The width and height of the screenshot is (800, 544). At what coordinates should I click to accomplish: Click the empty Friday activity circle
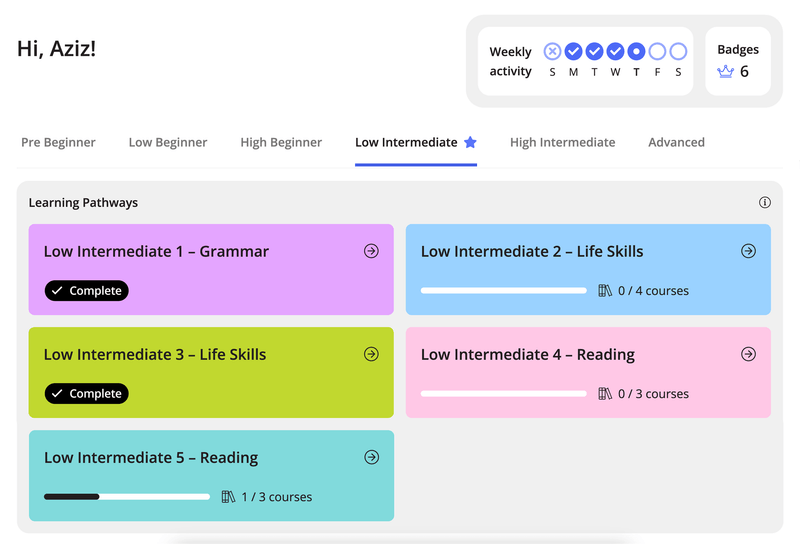657,52
